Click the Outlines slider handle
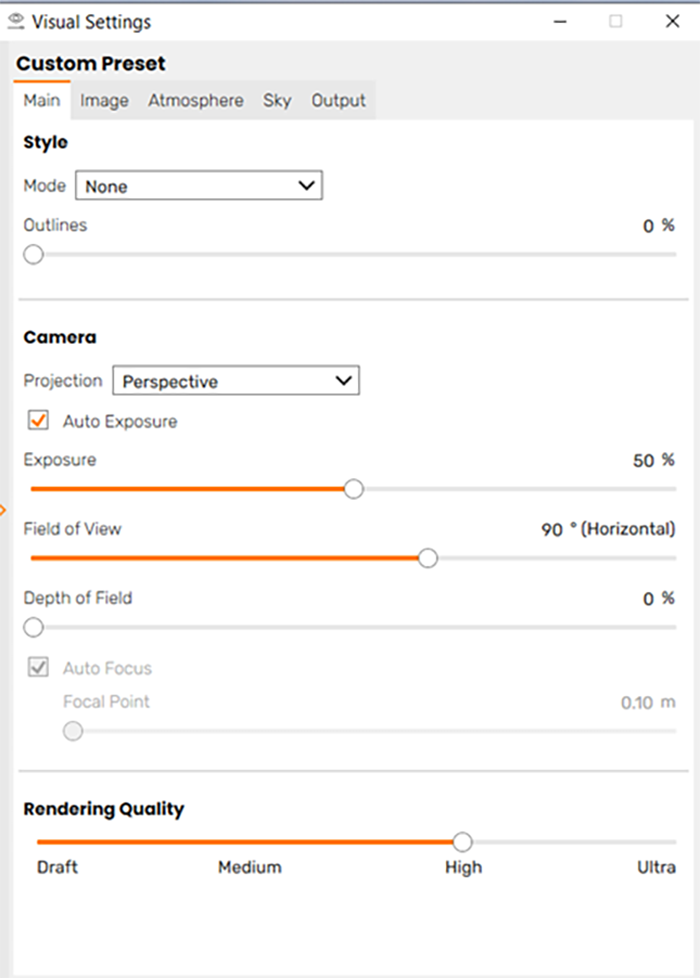700x978 pixels. (x=34, y=254)
